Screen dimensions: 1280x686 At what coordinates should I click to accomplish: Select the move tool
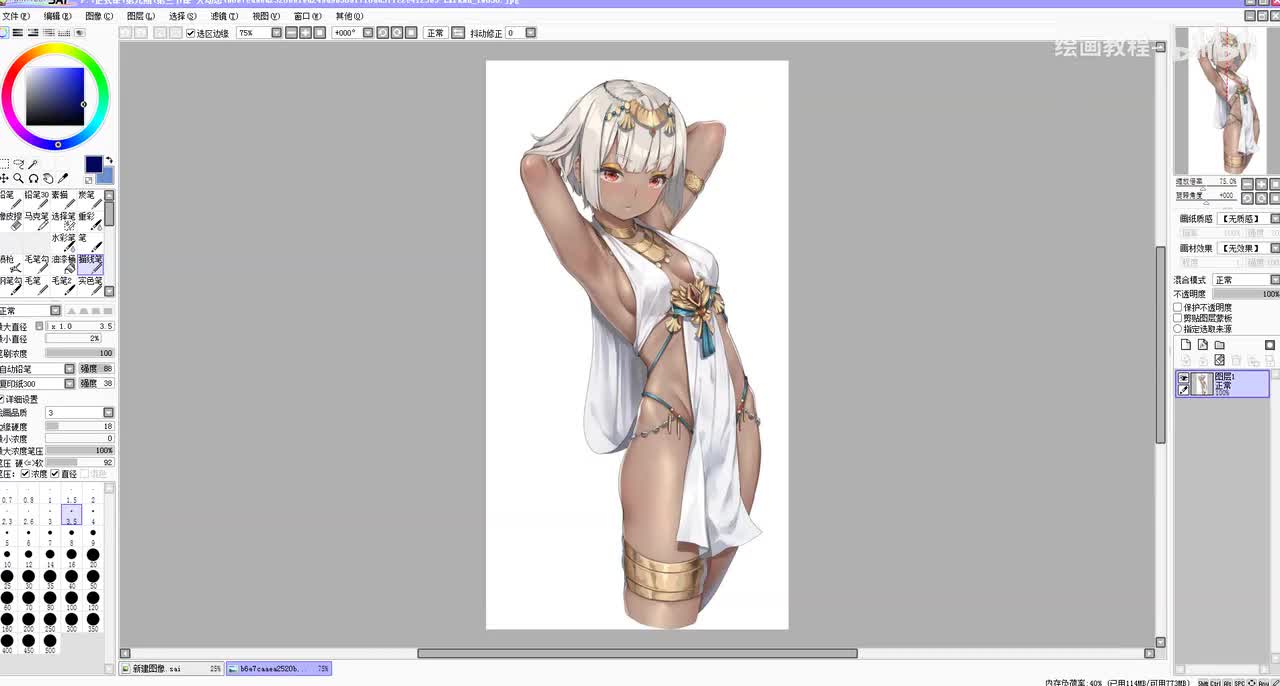[4, 178]
